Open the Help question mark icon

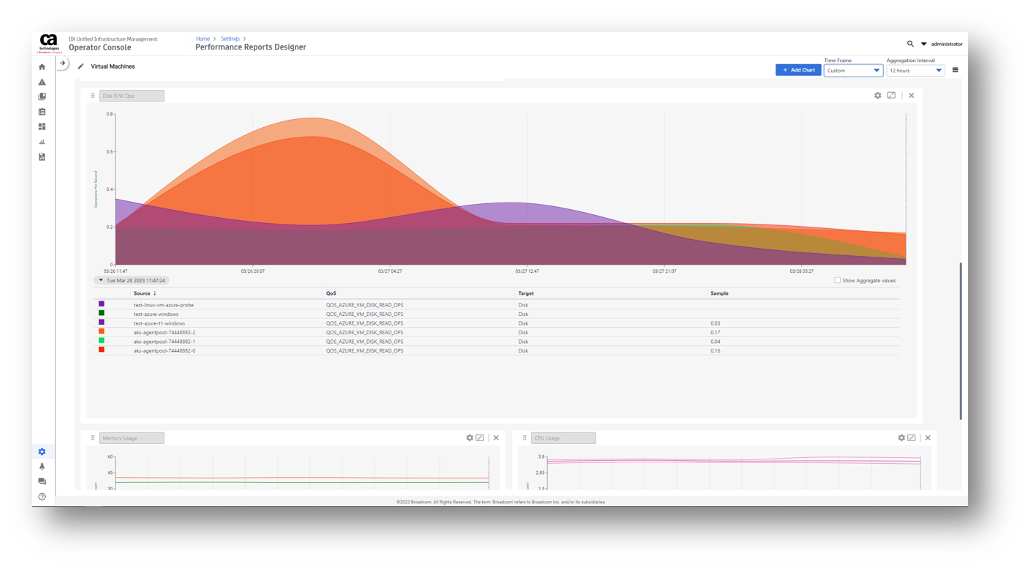42,496
